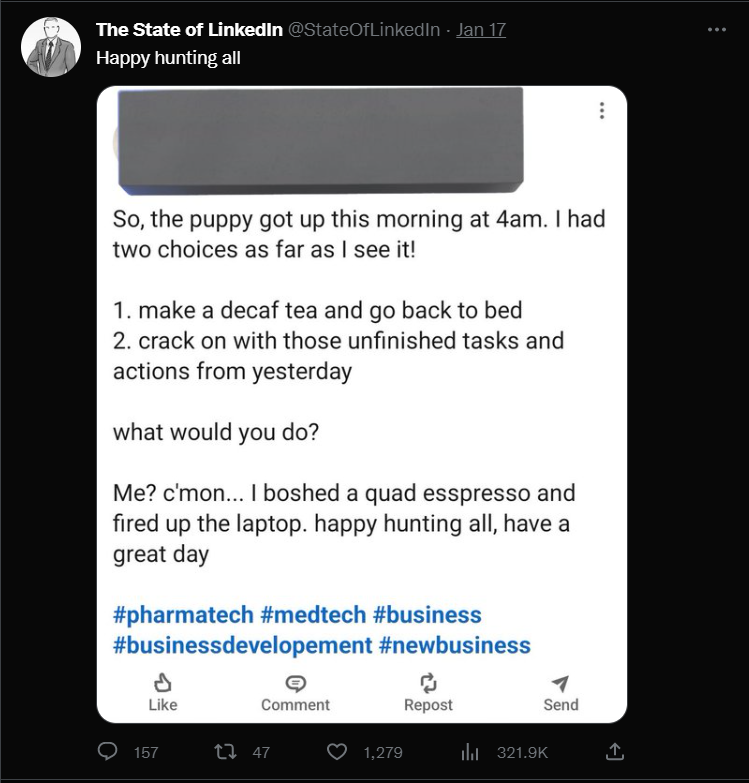Click the tweet reply icon

point(108,751)
